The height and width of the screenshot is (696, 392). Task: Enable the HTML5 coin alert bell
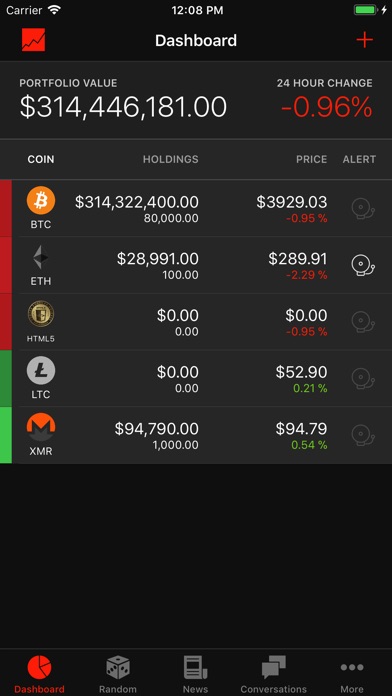[x=363, y=322]
